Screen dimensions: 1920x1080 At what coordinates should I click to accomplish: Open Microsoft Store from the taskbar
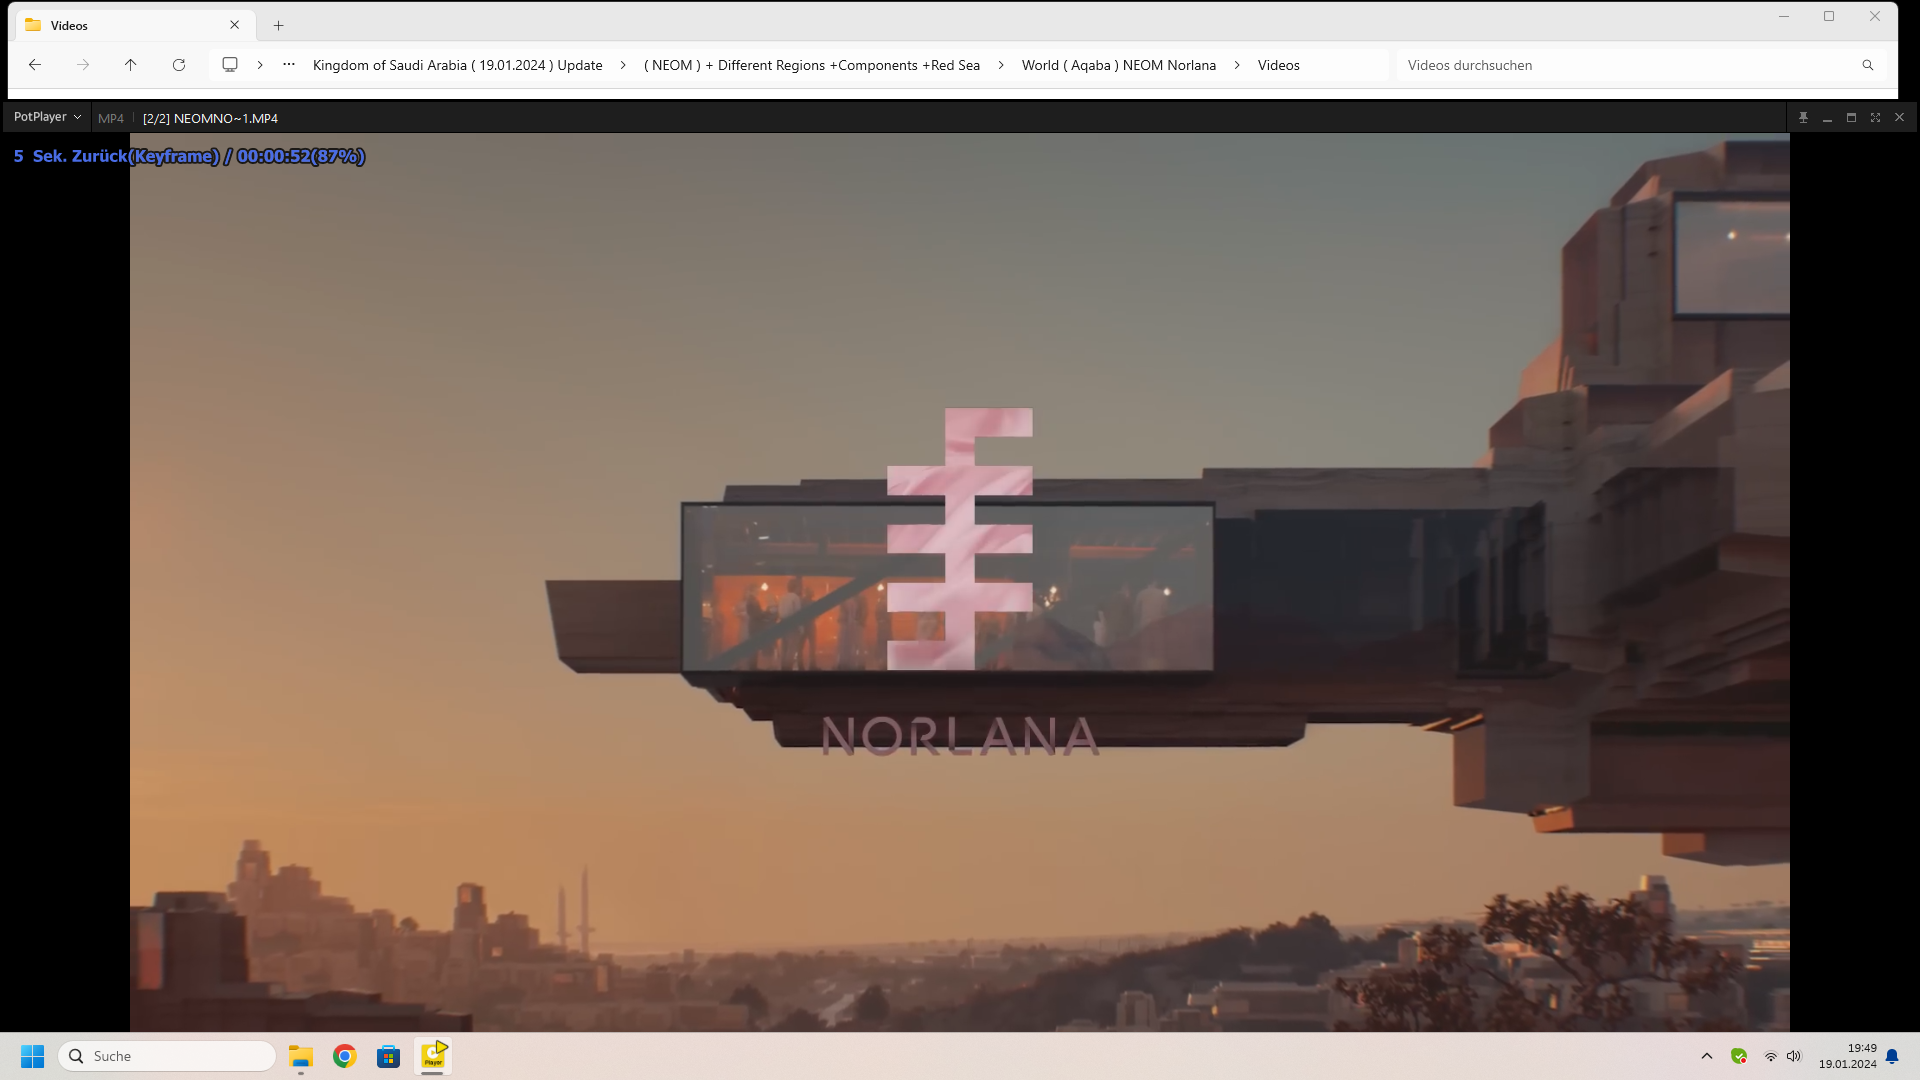[389, 1056]
